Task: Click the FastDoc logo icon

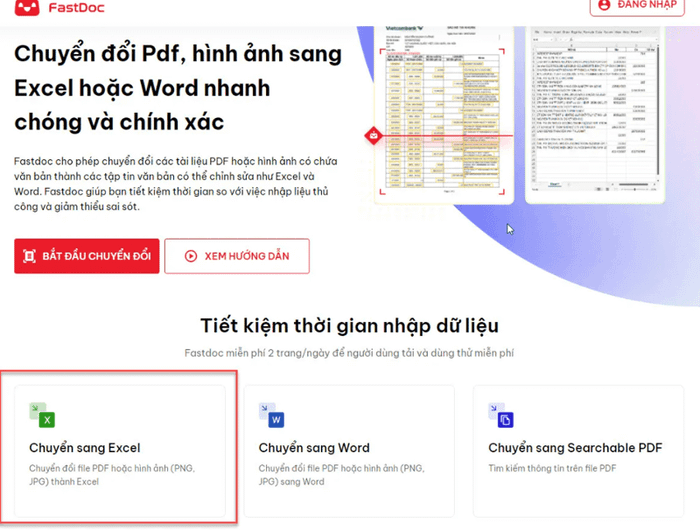Action: click(27, 7)
